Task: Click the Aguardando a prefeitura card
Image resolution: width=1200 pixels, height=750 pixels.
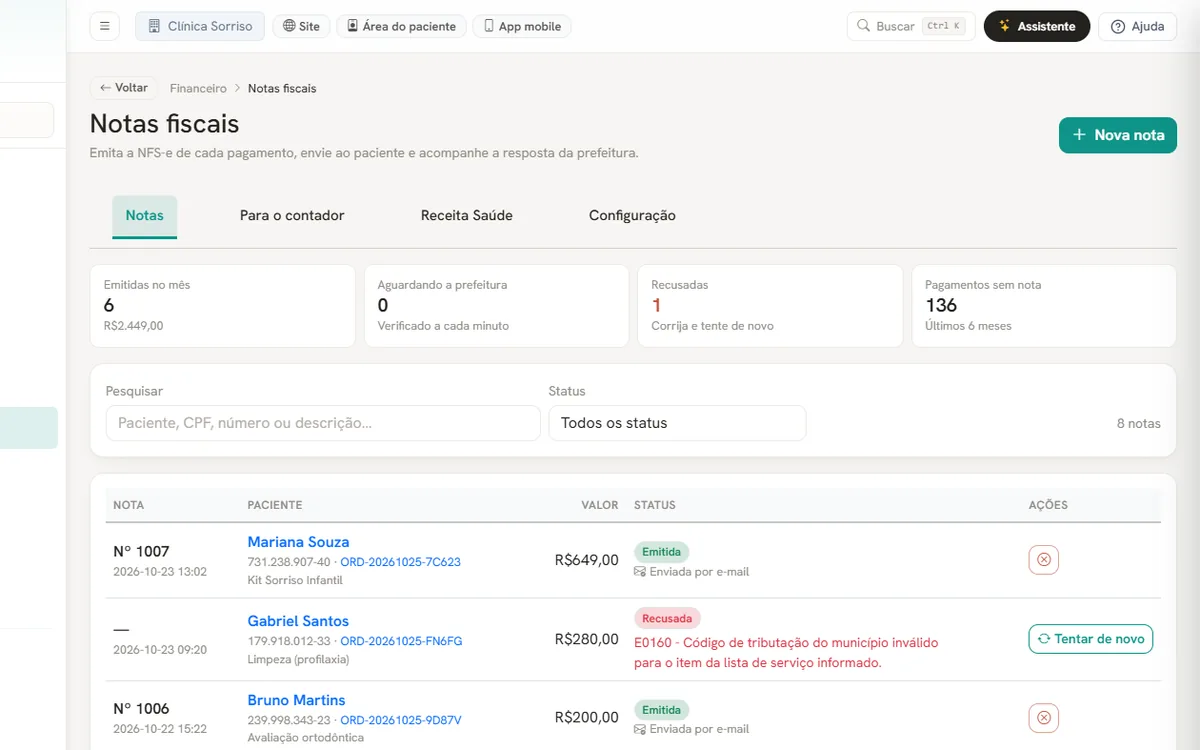Action: pyautogui.click(x=497, y=306)
